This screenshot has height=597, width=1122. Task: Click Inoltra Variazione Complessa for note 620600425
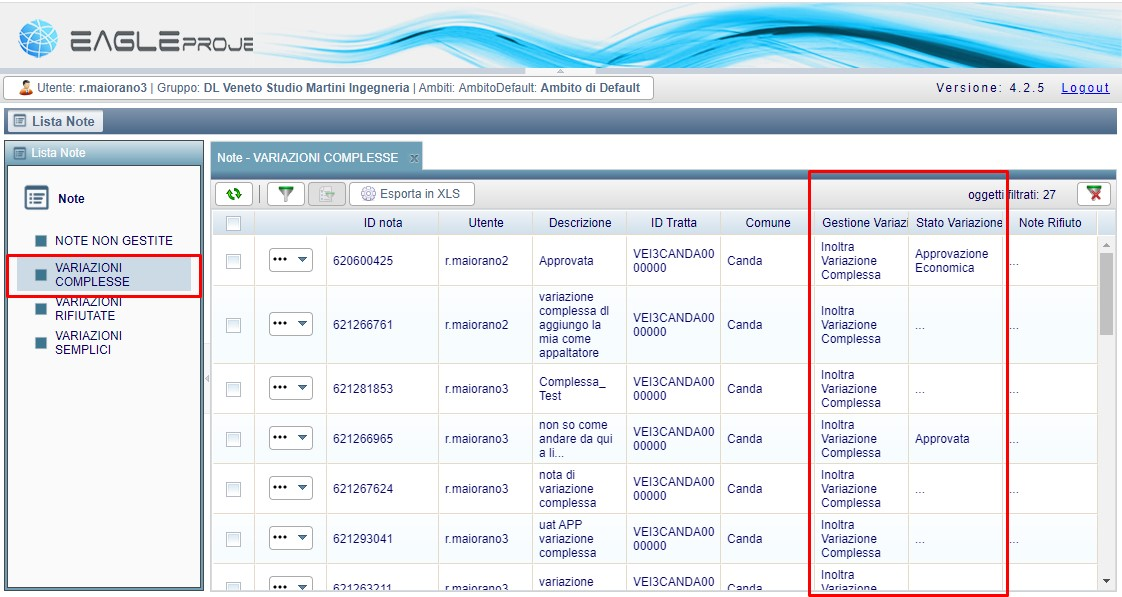[x=850, y=261]
